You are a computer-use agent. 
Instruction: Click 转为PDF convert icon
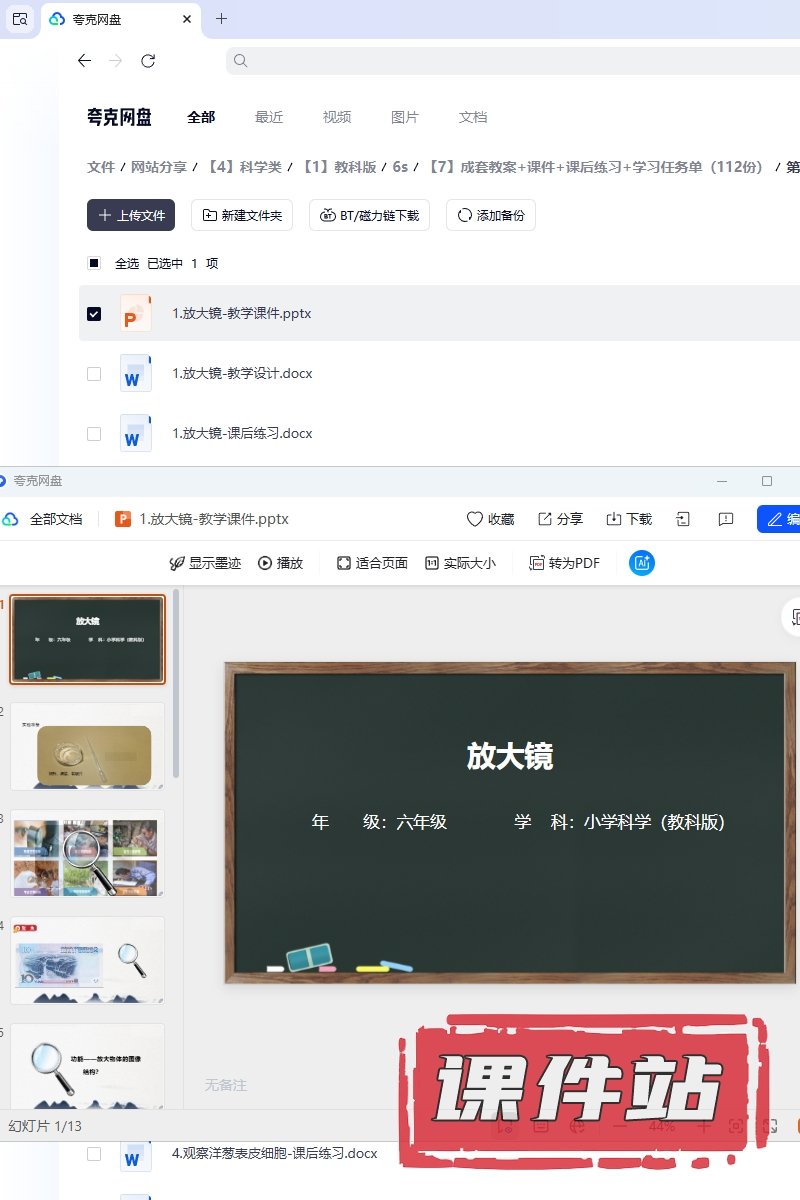(537, 563)
